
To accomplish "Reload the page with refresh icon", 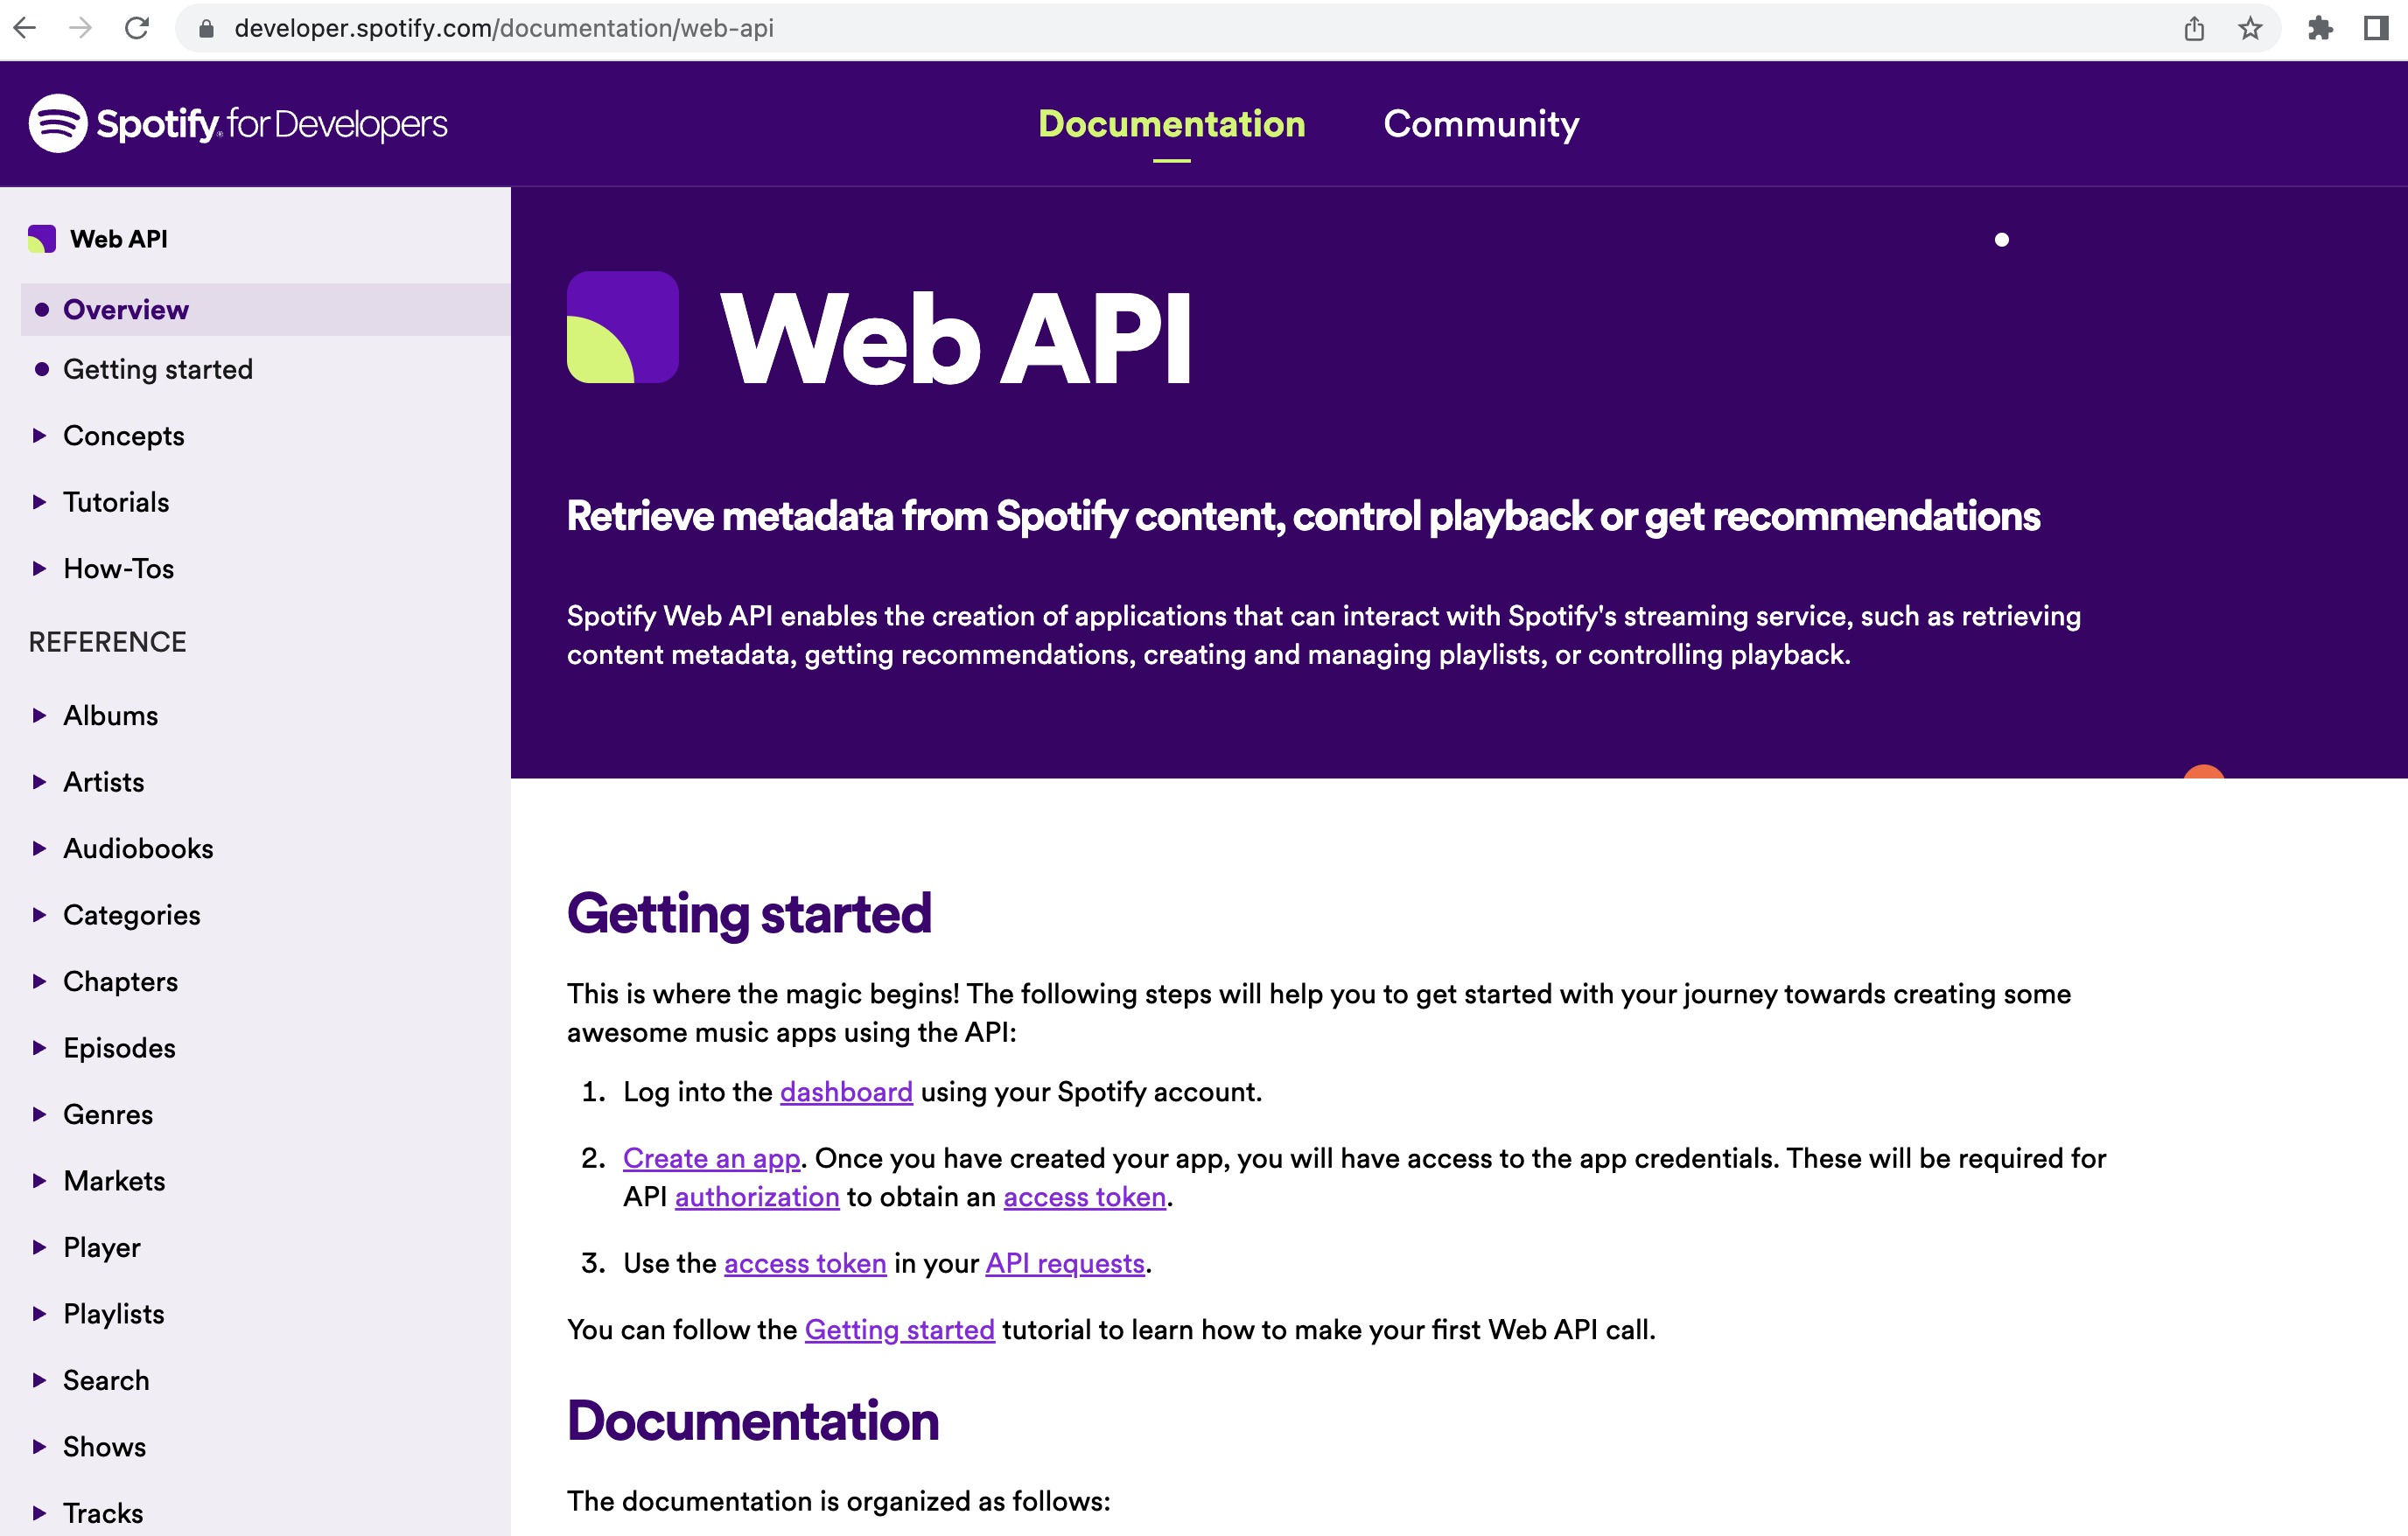I will tap(137, 28).
